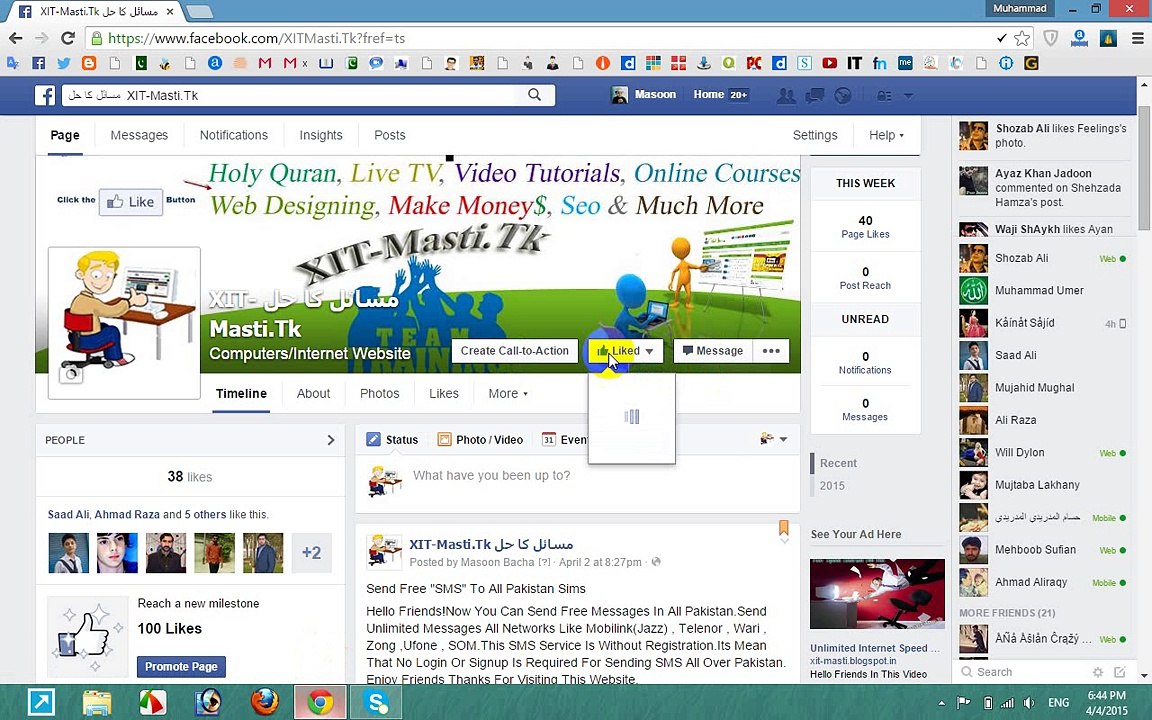Open the three-dots page options button
The height and width of the screenshot is (720, 1152).
click(771, 351)
